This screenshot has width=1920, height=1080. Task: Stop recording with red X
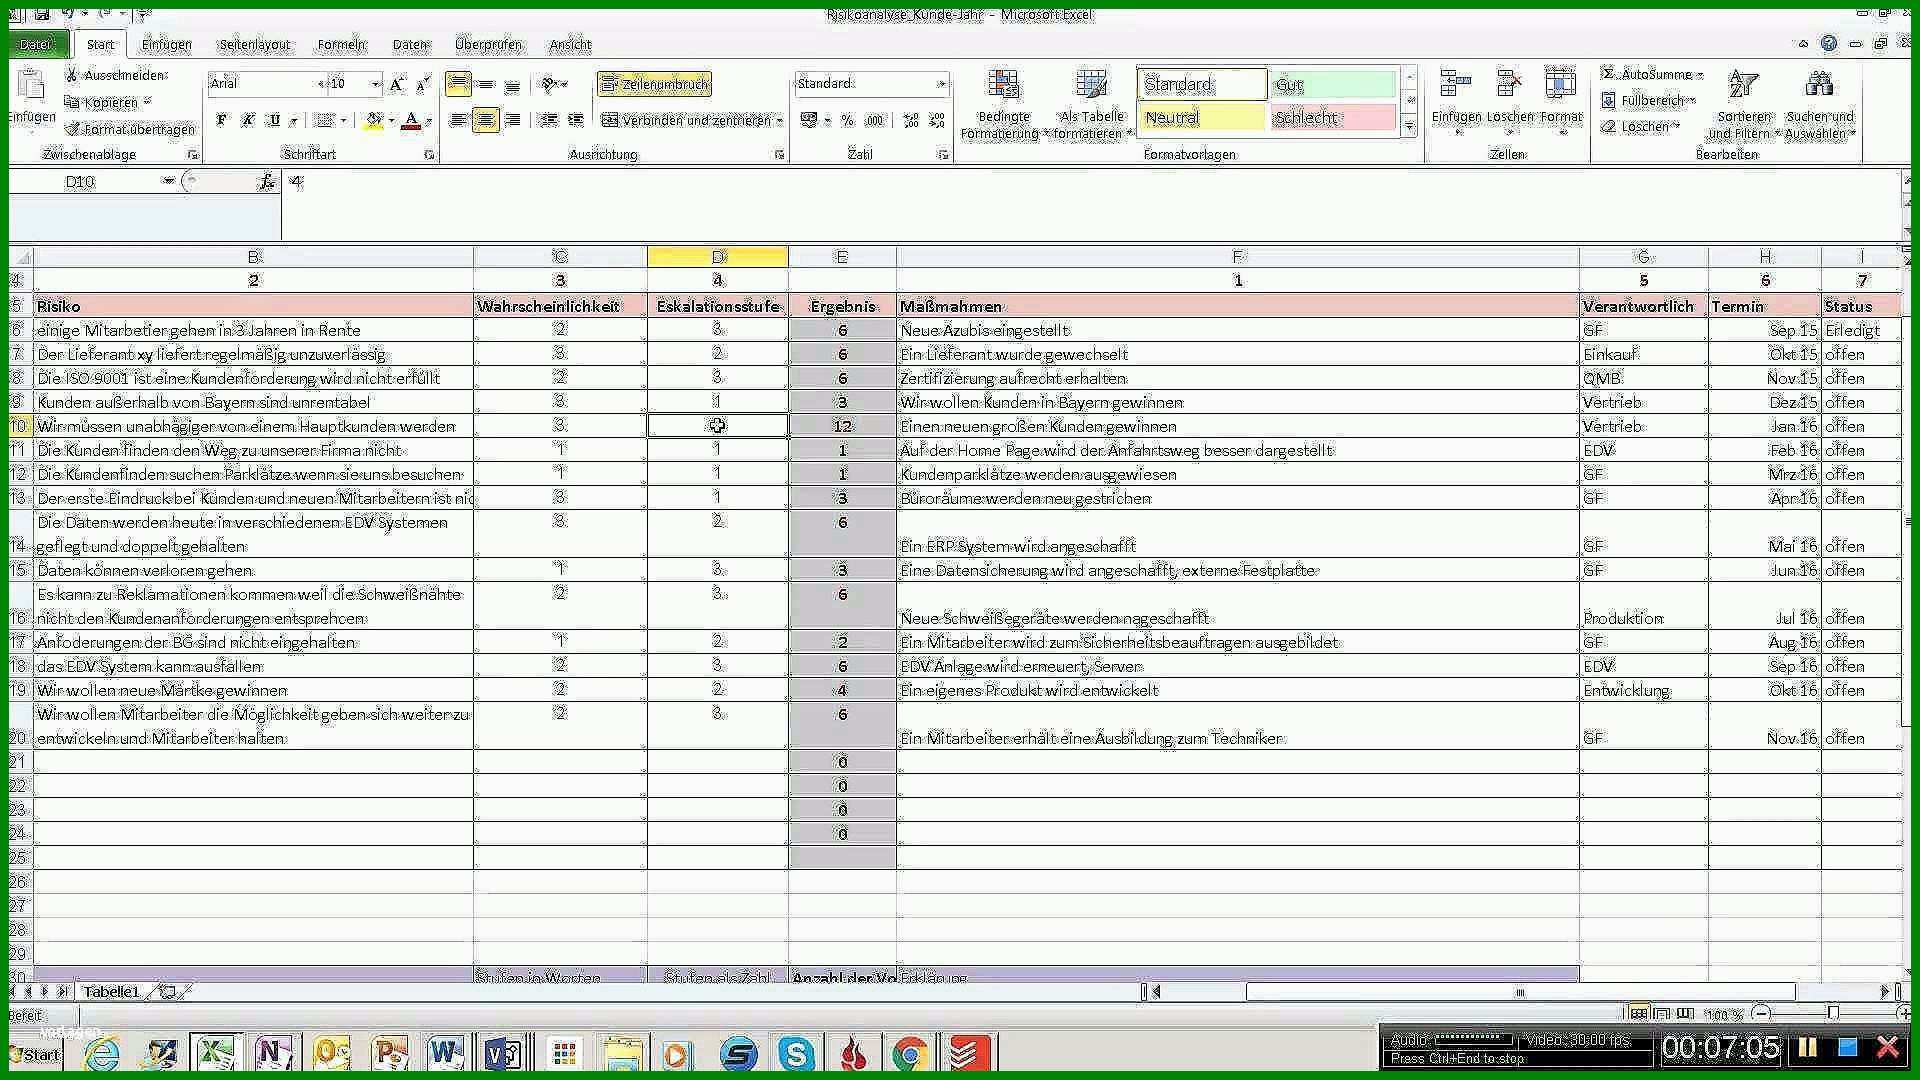pos(1887,1048)
